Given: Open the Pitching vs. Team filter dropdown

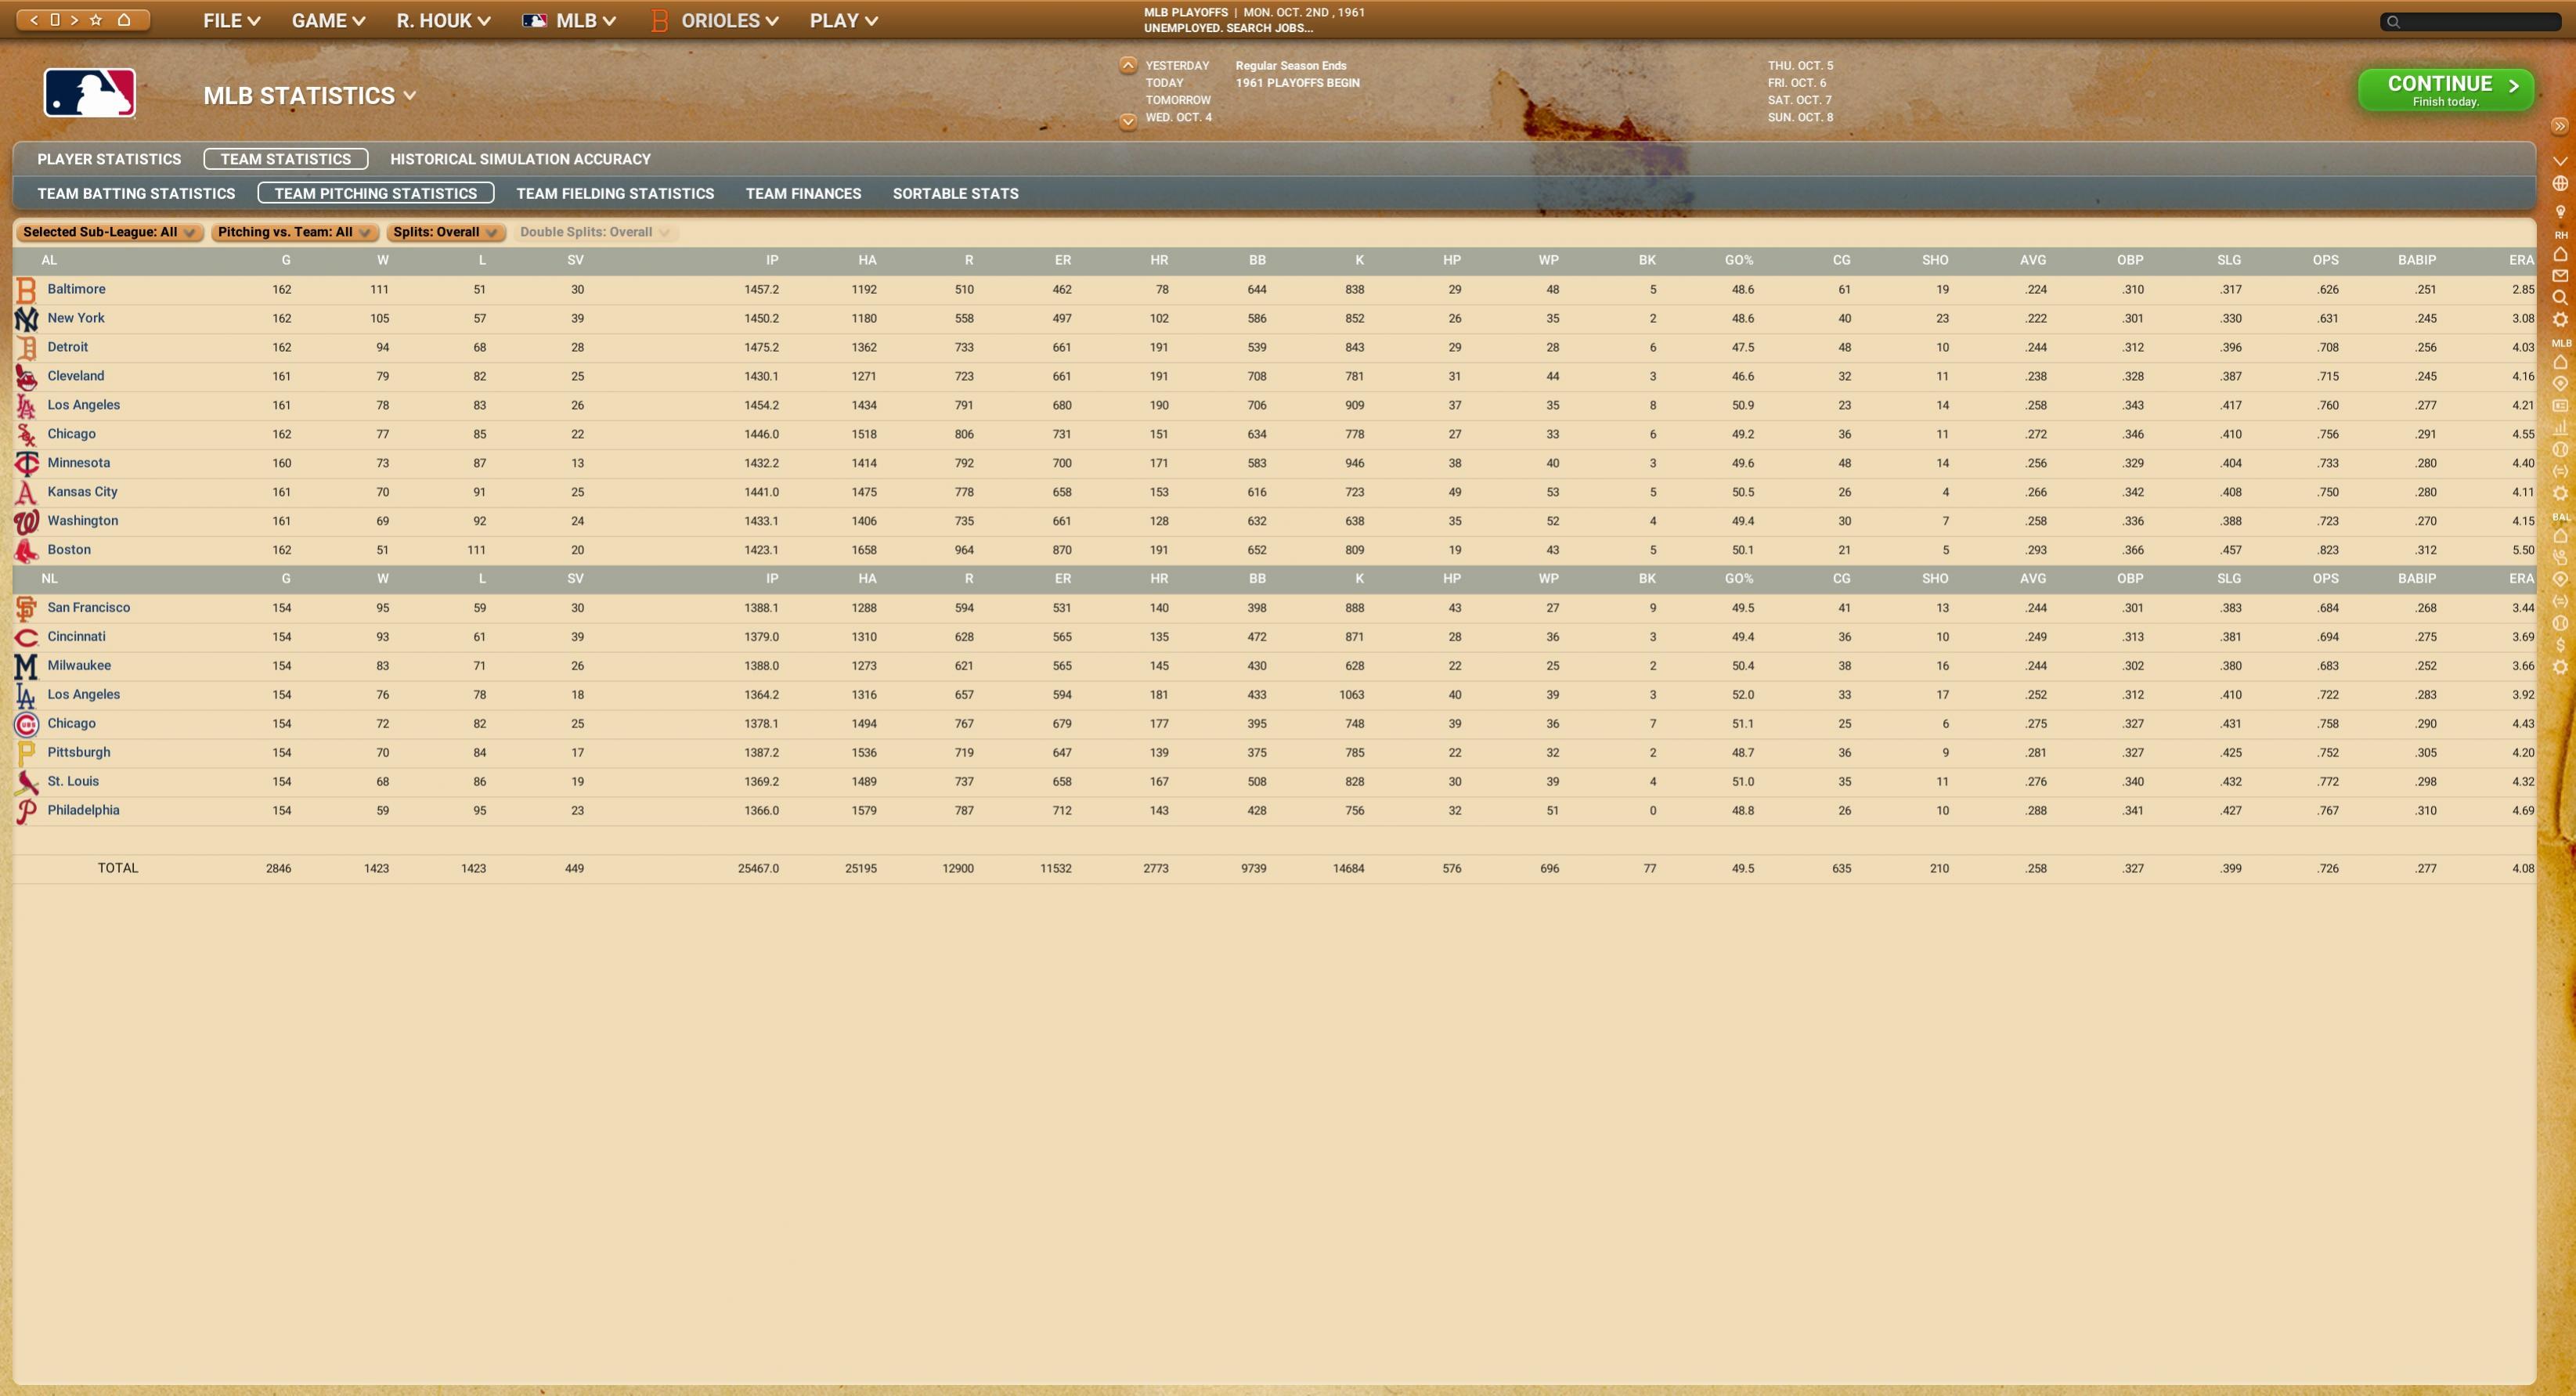Looking at the screenshot, I should (293, 232).
